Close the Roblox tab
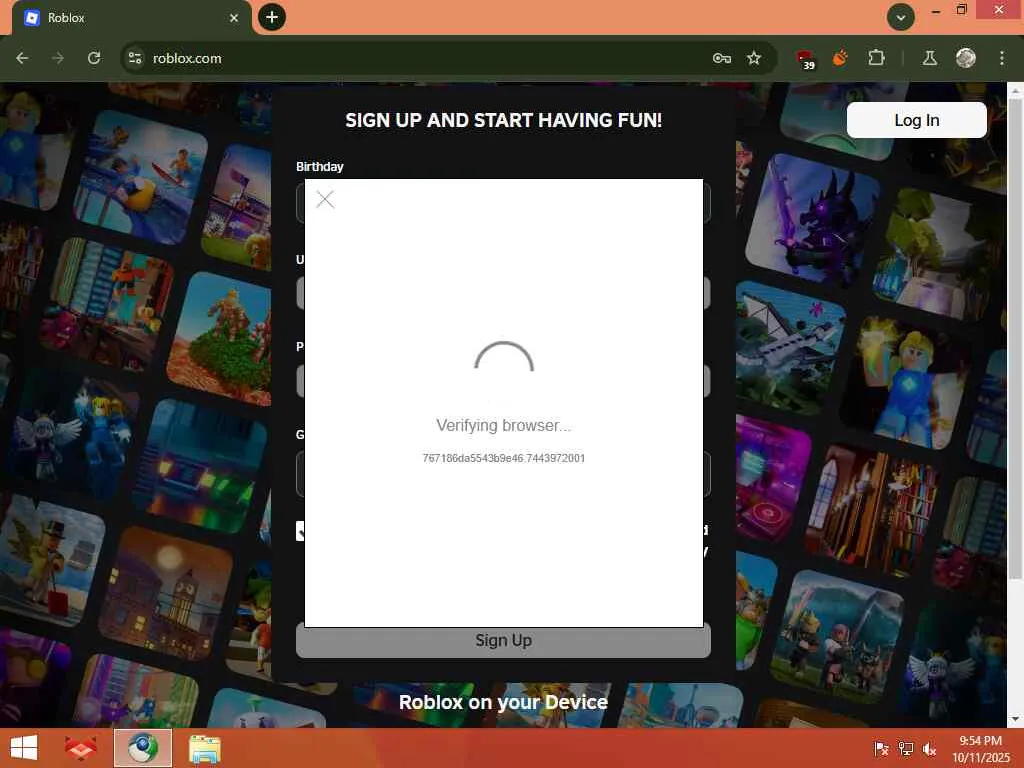The width and height of the screenshot is (1024, 768). (x=234, y=18)
